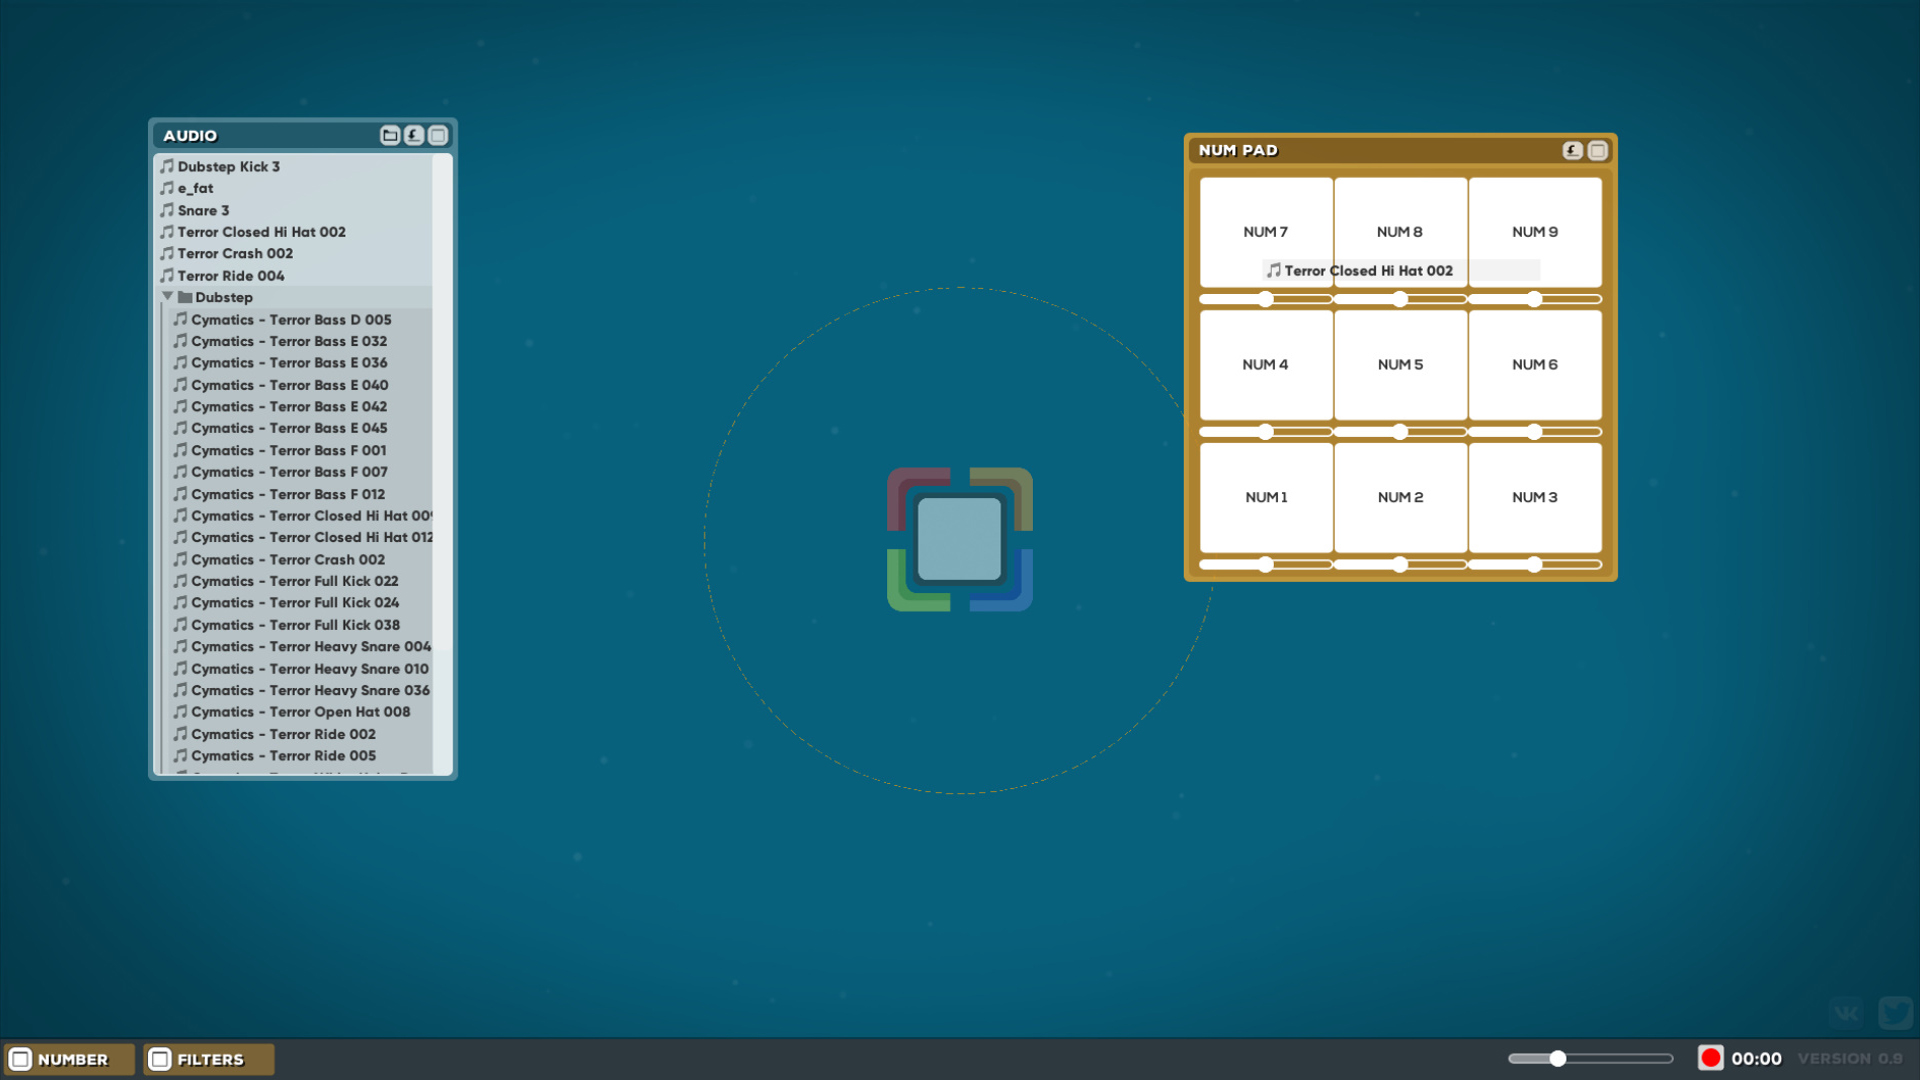
Task: Open the folder icon in AUDIO panel header
Action: pyautogui.click(x=390, y=135)
